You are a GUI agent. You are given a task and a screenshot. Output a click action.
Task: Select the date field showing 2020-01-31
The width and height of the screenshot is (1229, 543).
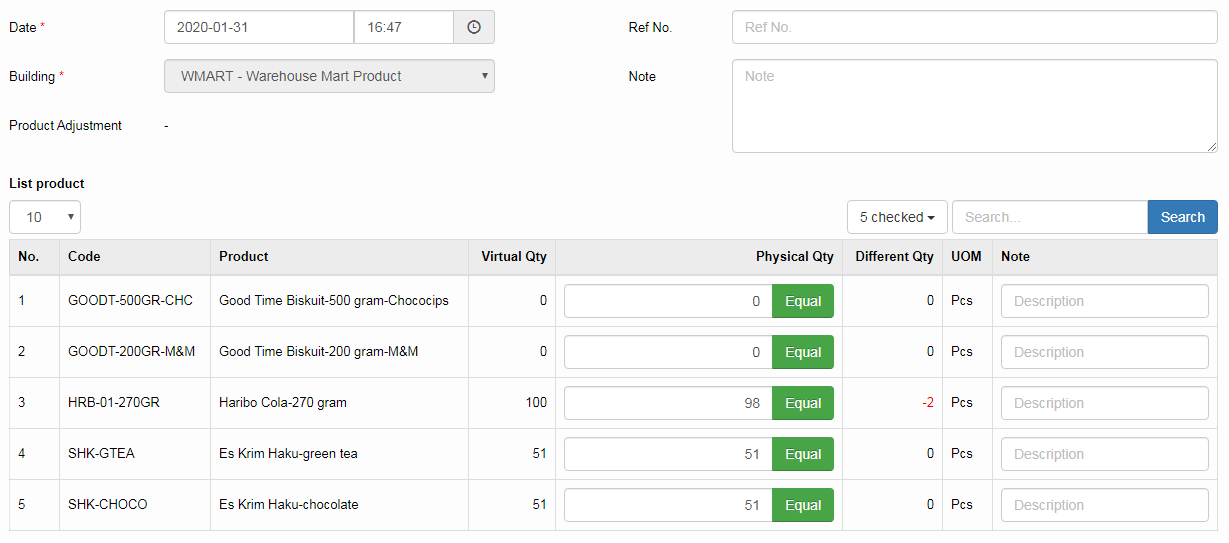[x=259, y=28]
